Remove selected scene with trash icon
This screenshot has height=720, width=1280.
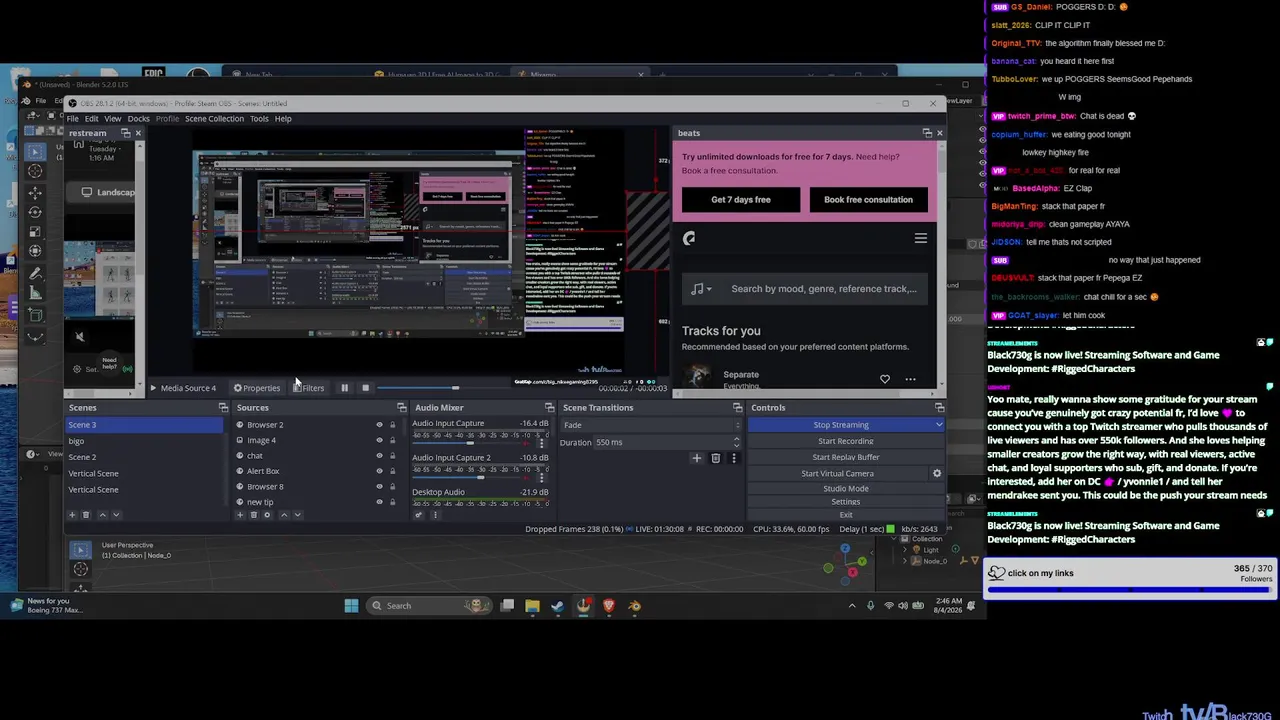pyautogui.click(x=86, y=515)
